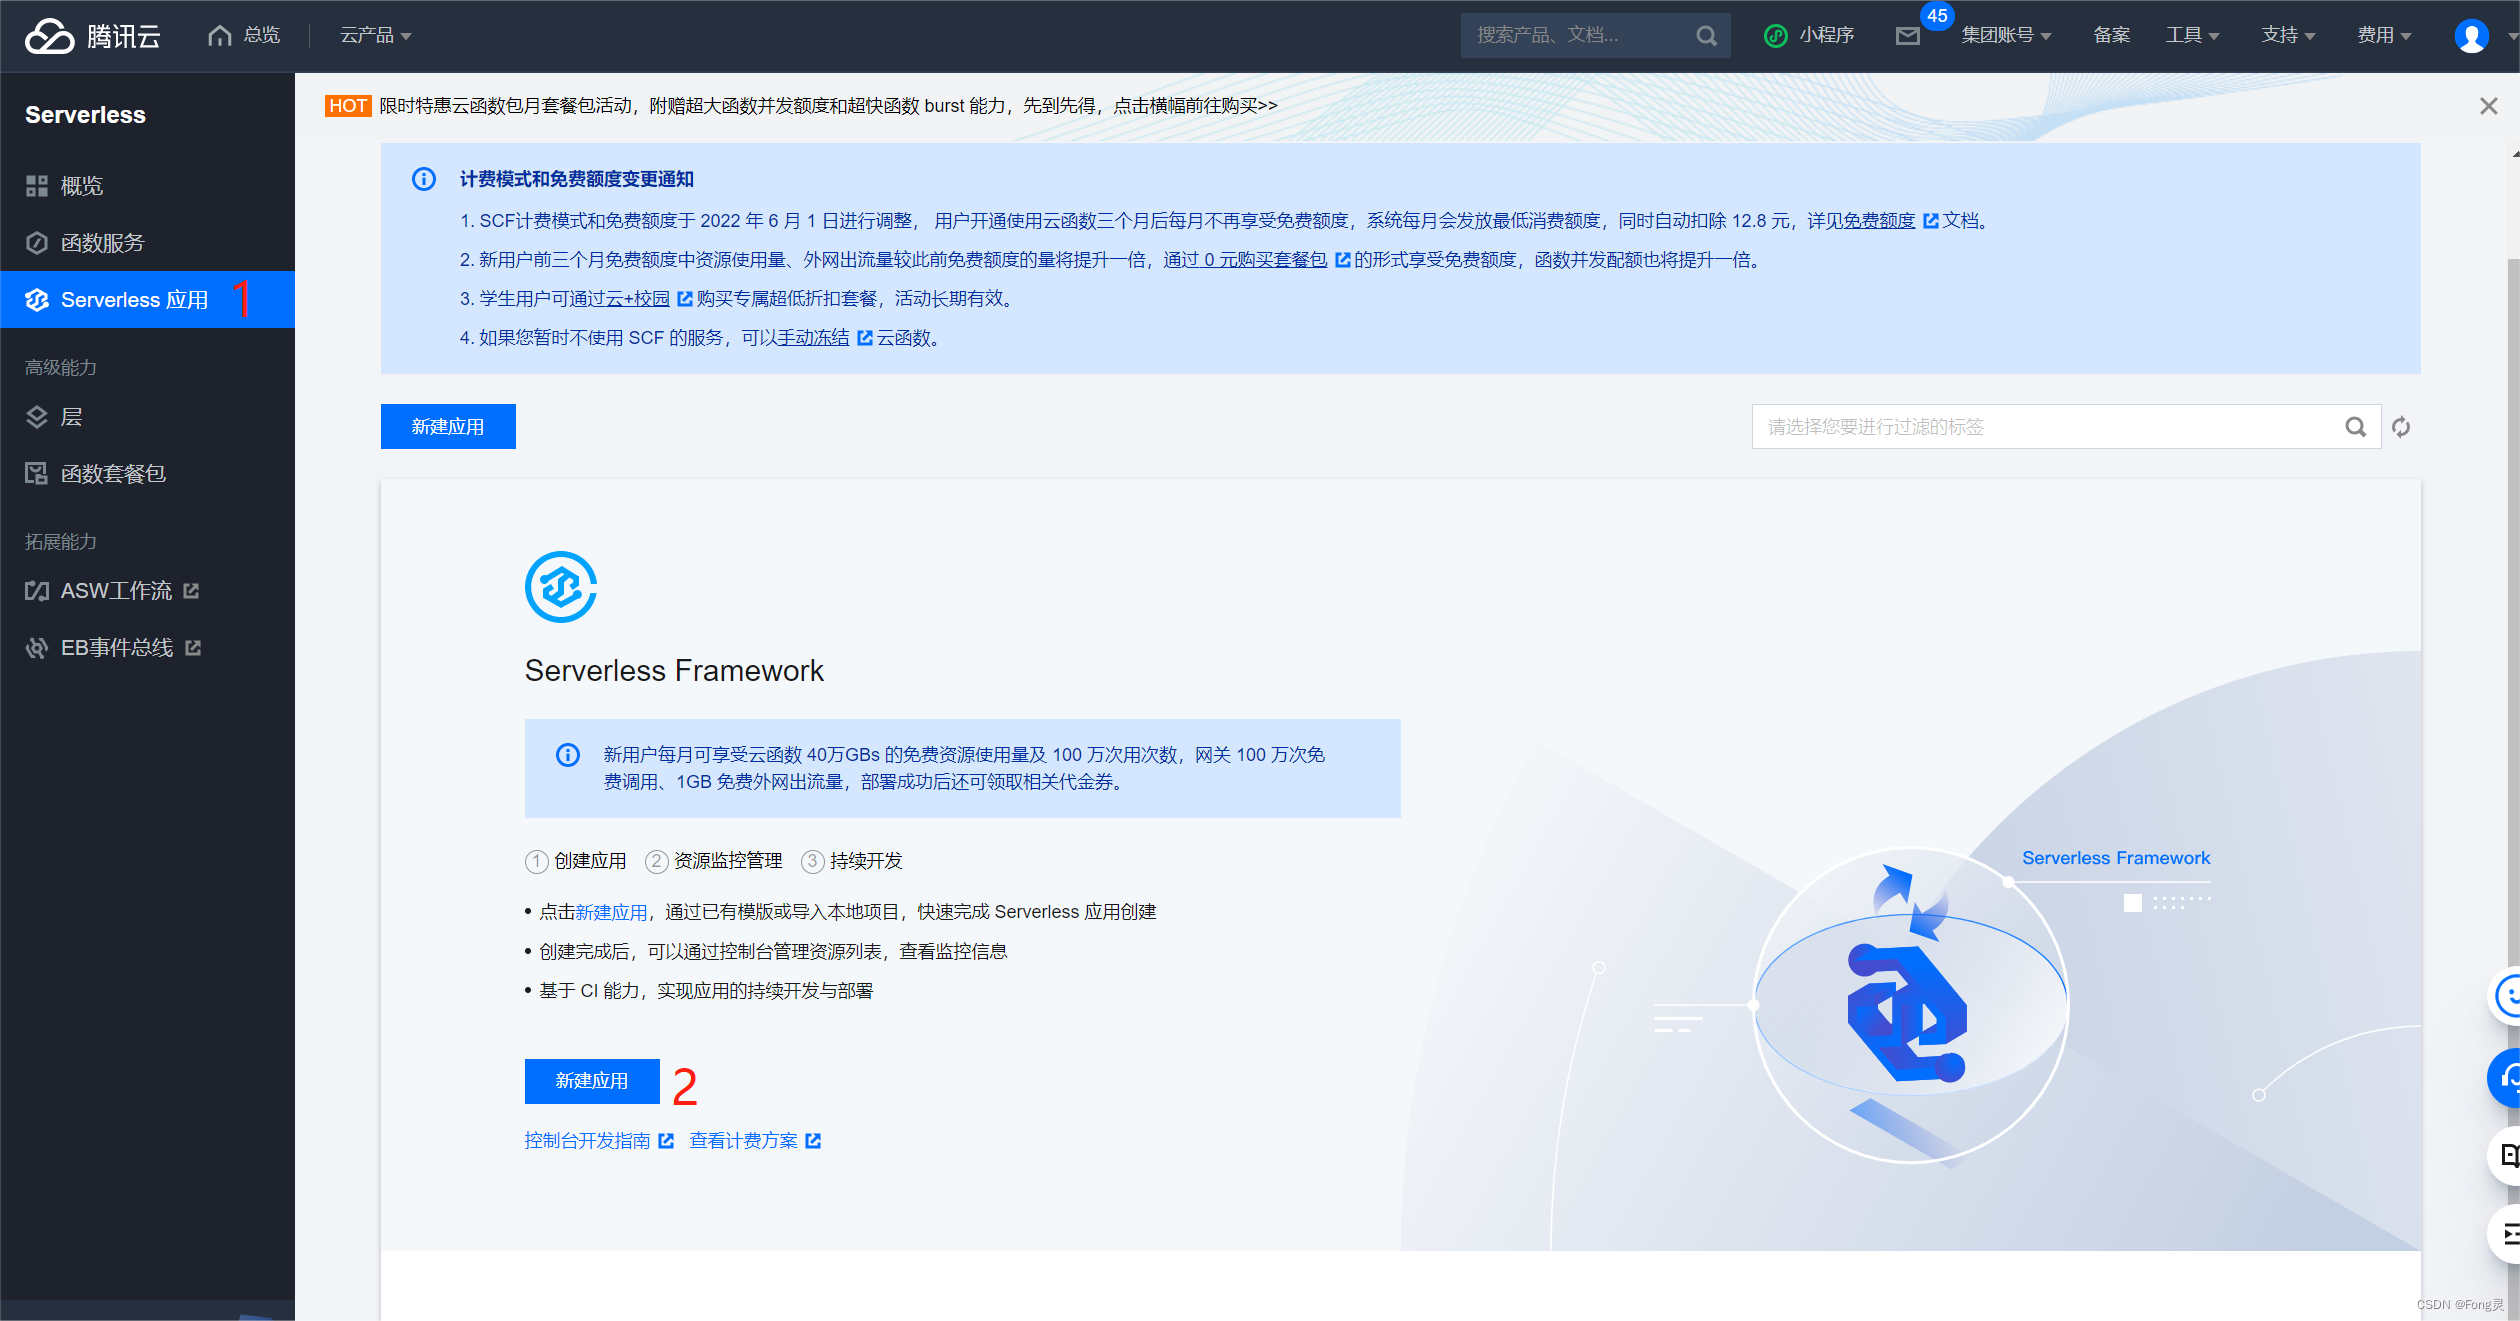
Task: Select step 3 持续开发
Action: pyautogui.click(x=852, y=861)
